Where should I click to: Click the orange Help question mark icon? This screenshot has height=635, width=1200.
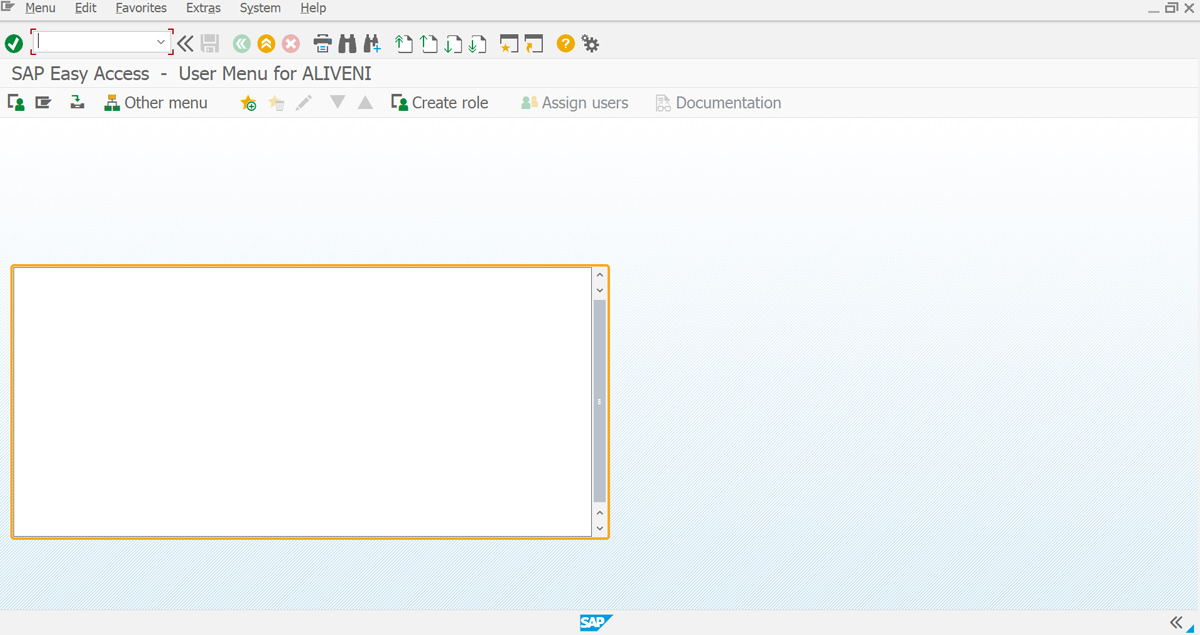pos(566,43)
